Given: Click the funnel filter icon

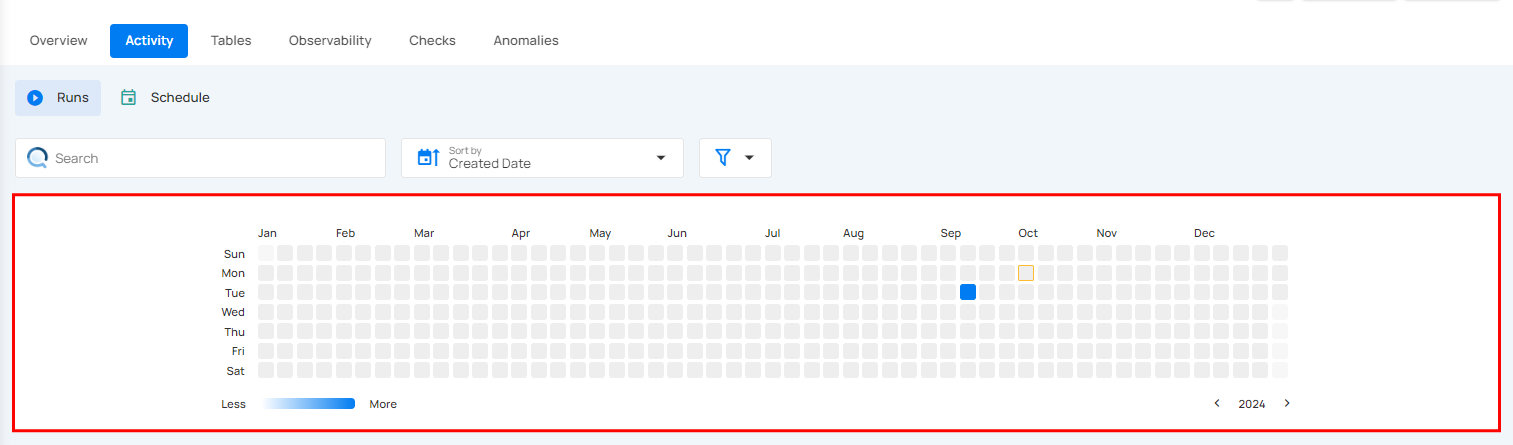Looking at the screenshot, I should coord(723,158).
